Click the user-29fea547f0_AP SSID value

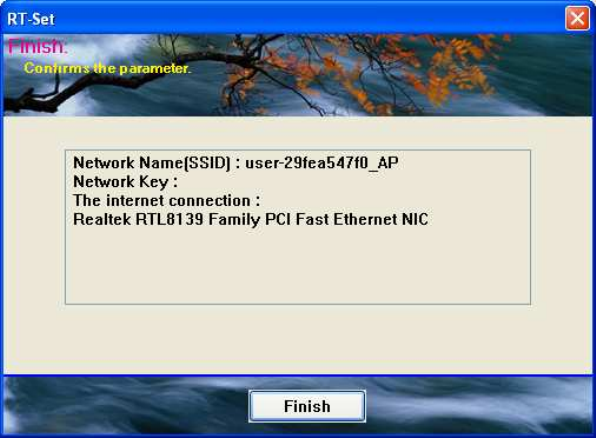point(322,163)
